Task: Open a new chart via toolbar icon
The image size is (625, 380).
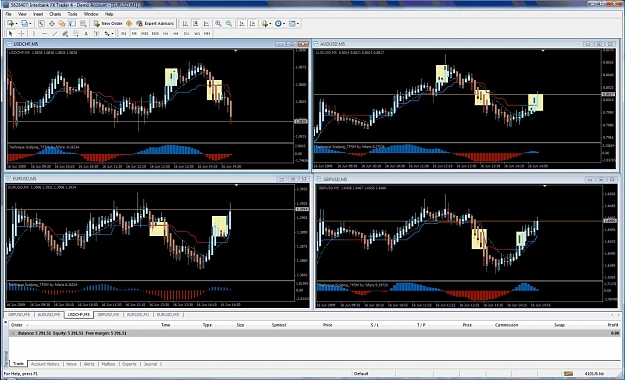Action: [10, 24]
